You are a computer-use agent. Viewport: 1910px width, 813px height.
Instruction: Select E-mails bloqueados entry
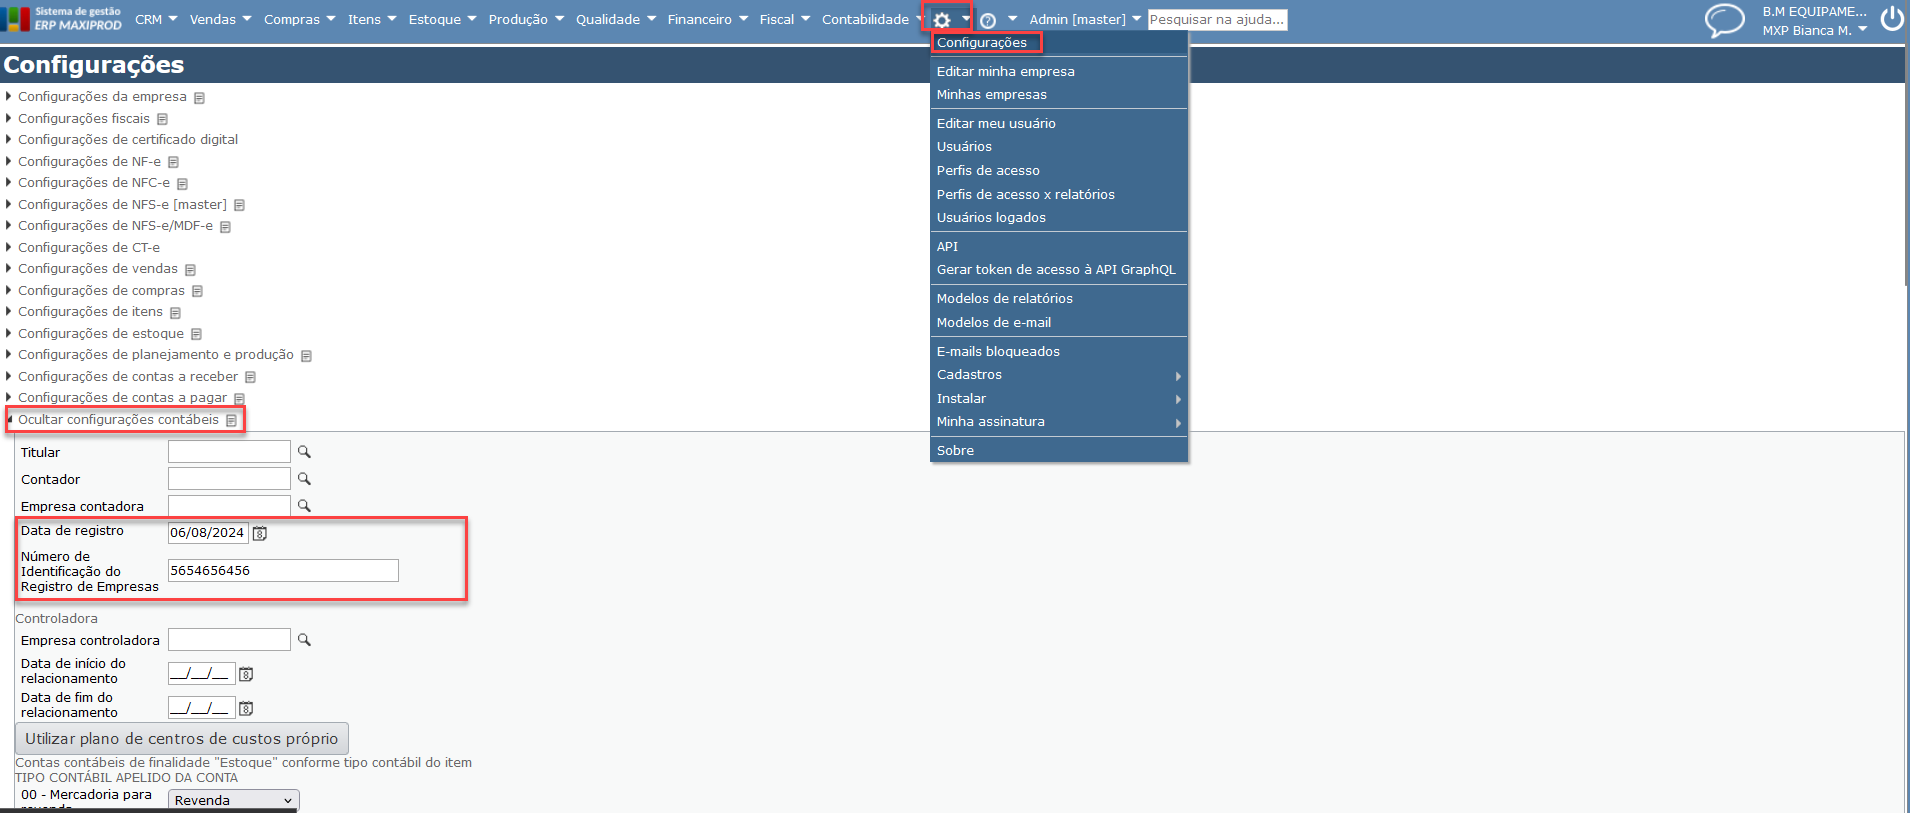(x=998, y=352)
